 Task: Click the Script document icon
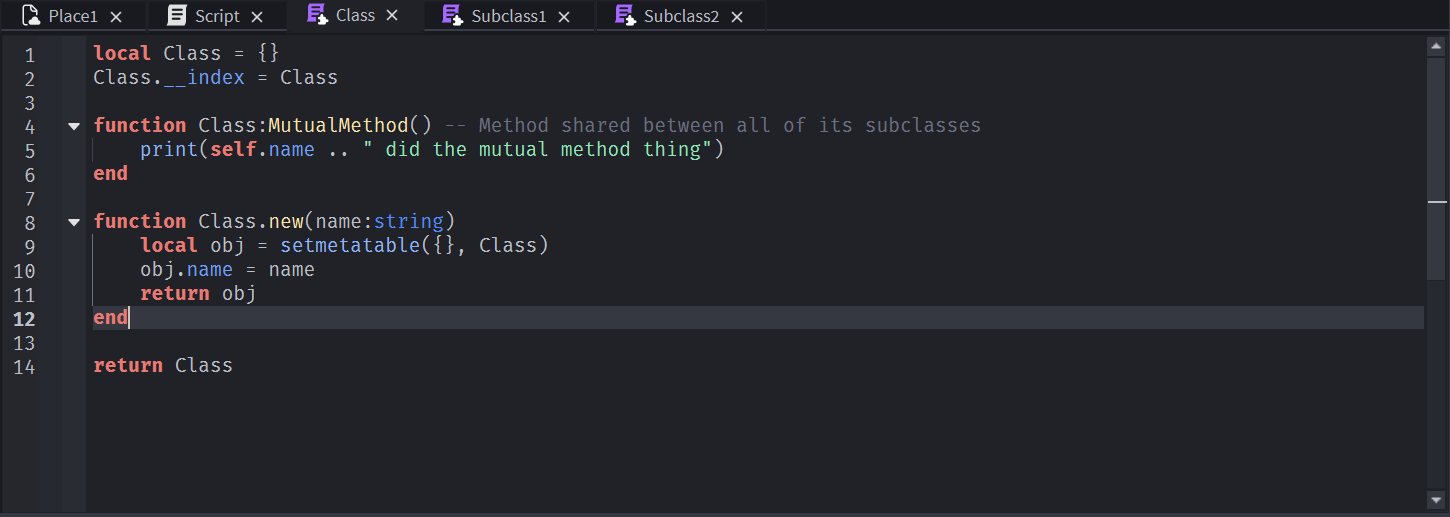tap(177, 16)
